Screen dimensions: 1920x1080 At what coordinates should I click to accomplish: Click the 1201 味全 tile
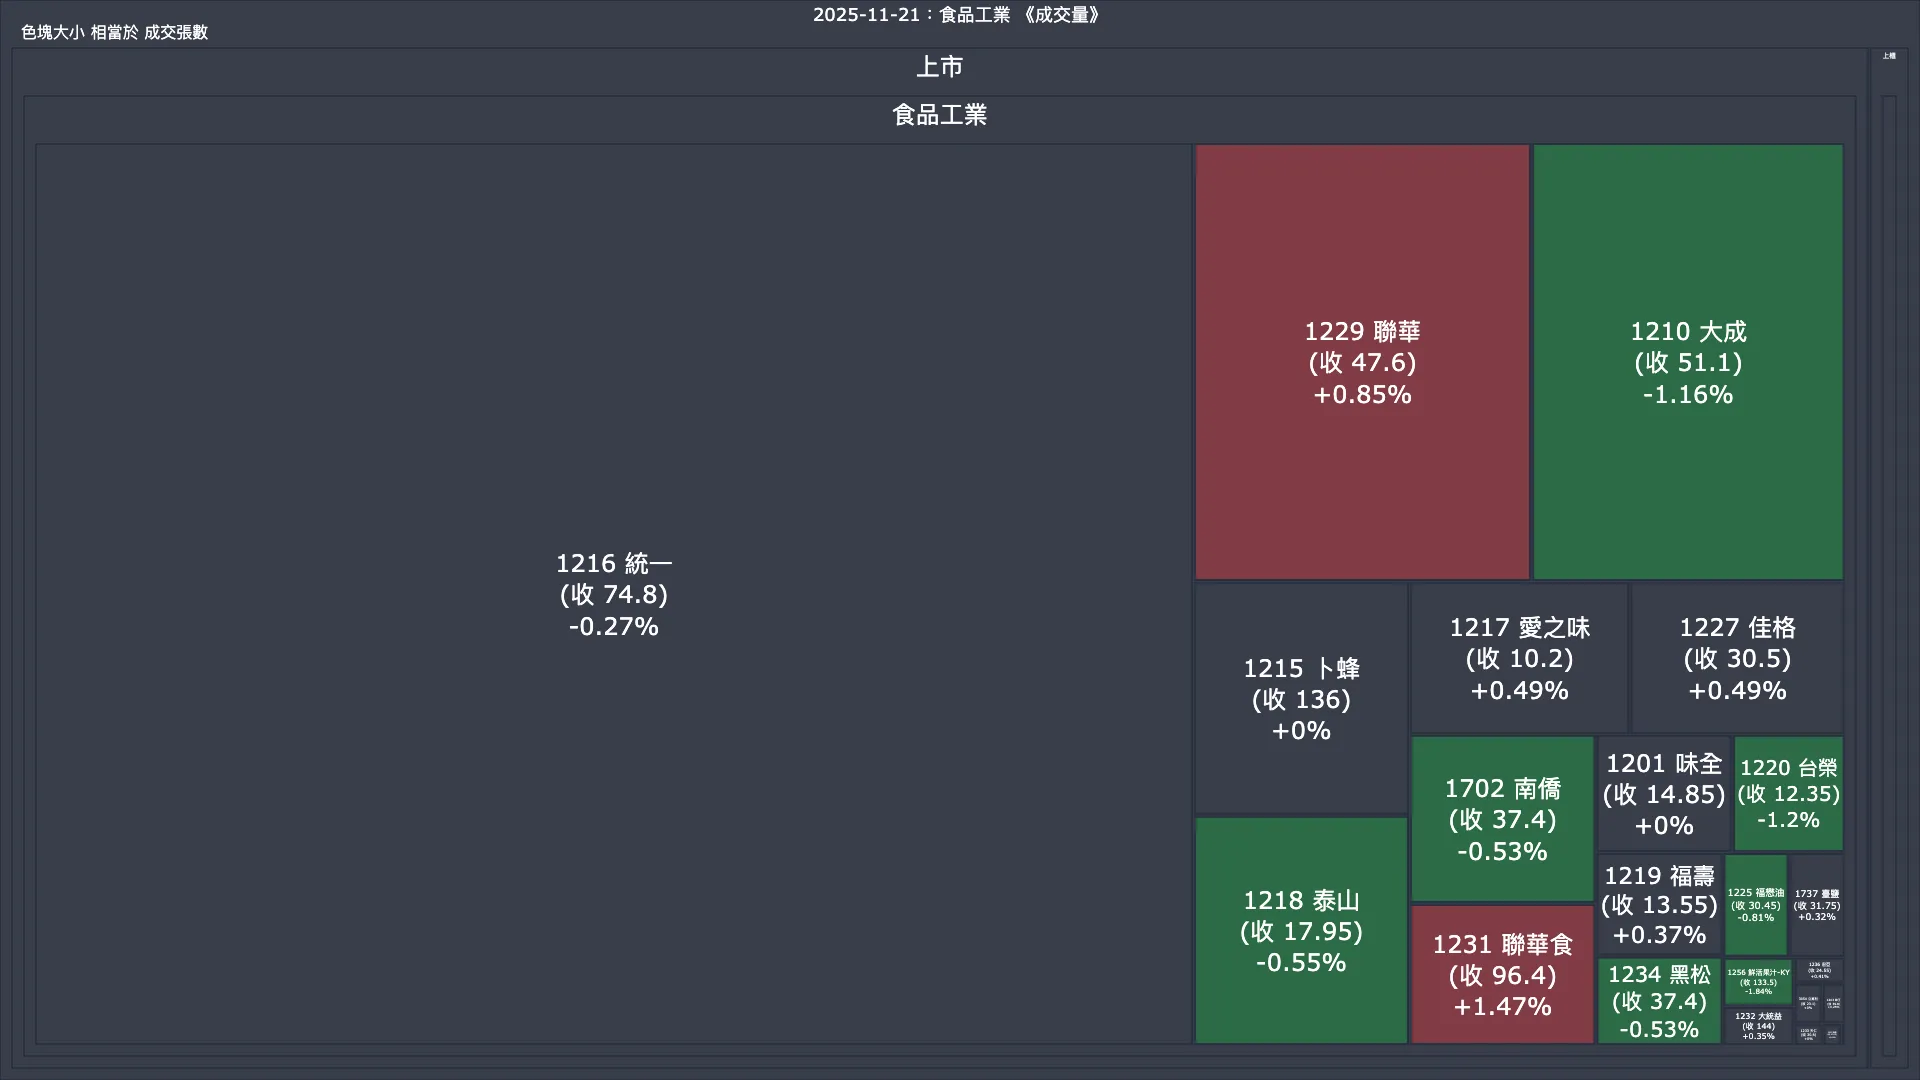point(1663,794)
